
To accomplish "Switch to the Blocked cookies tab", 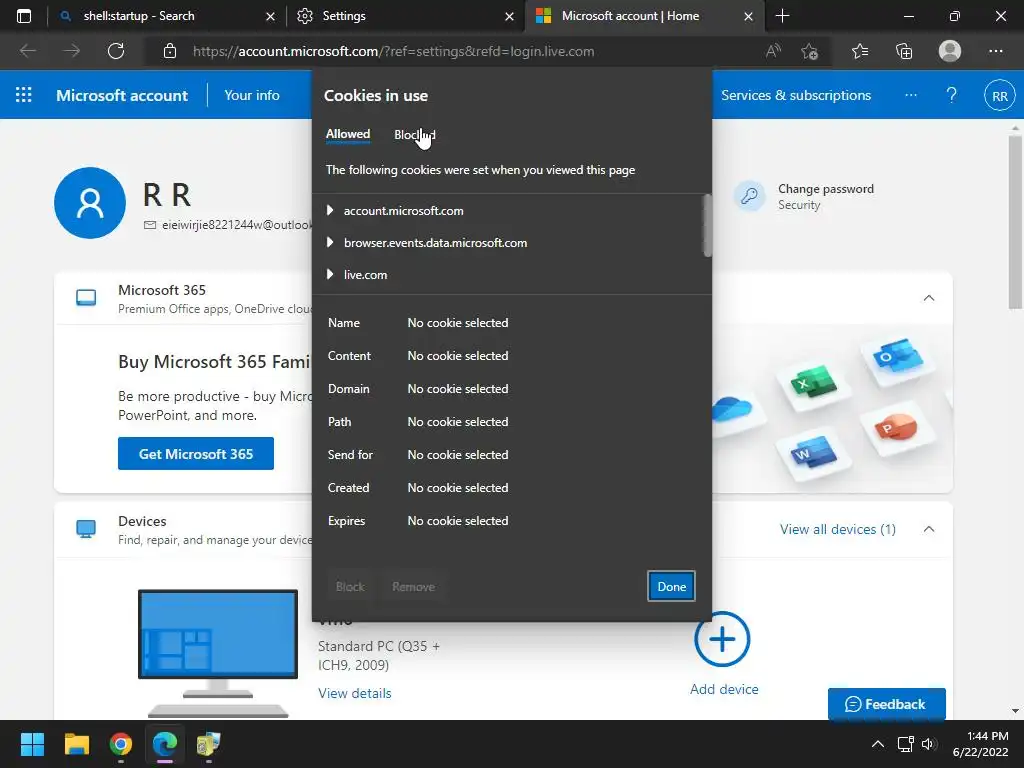I will coord(415,135).
